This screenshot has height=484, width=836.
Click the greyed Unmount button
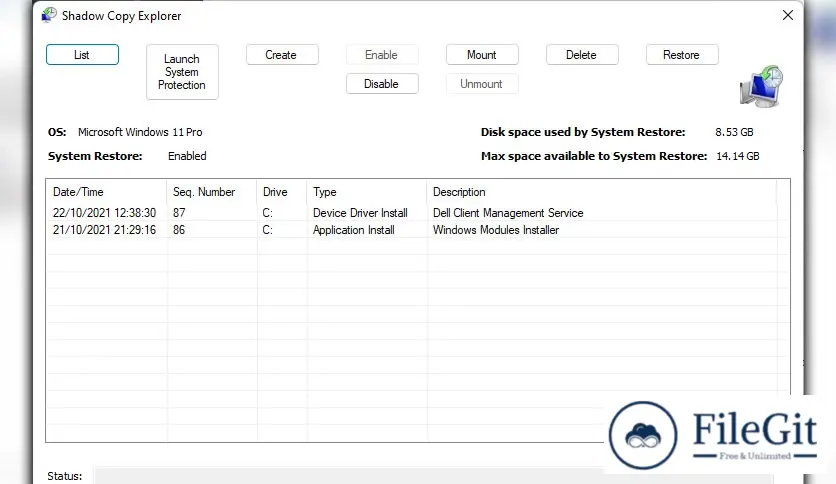(482, 84)
